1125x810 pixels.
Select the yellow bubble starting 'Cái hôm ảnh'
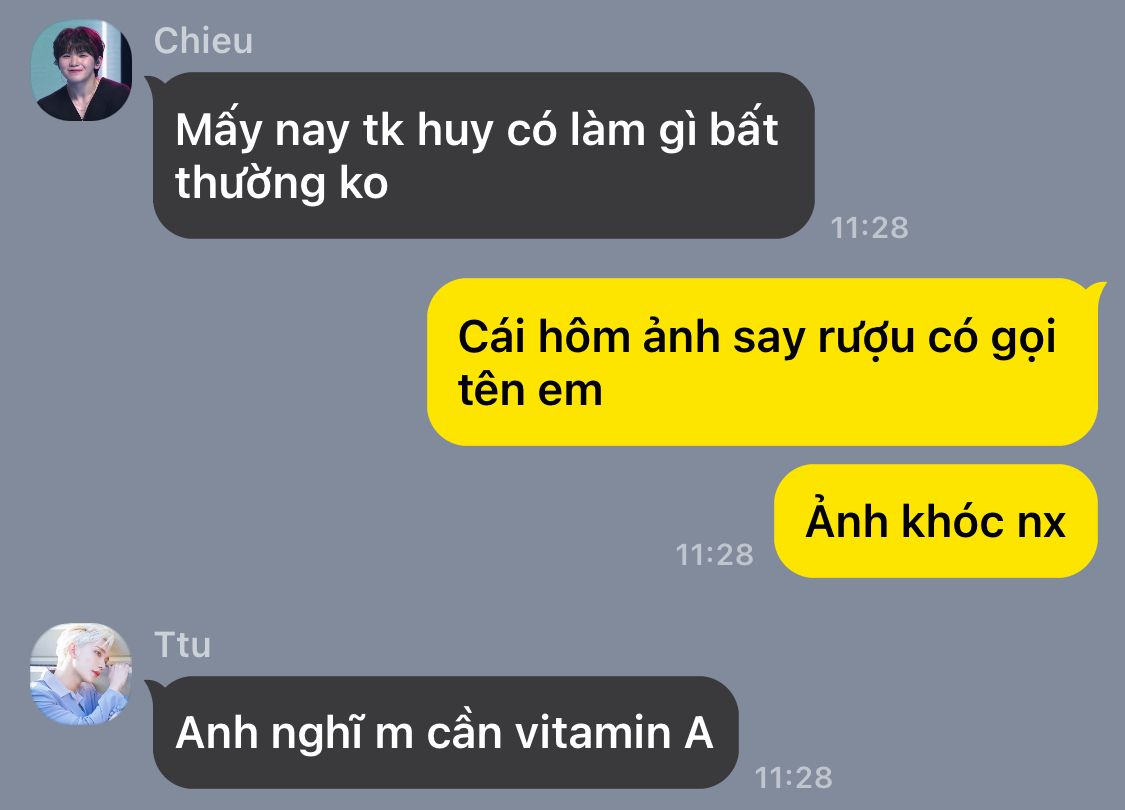pos(763,362)
